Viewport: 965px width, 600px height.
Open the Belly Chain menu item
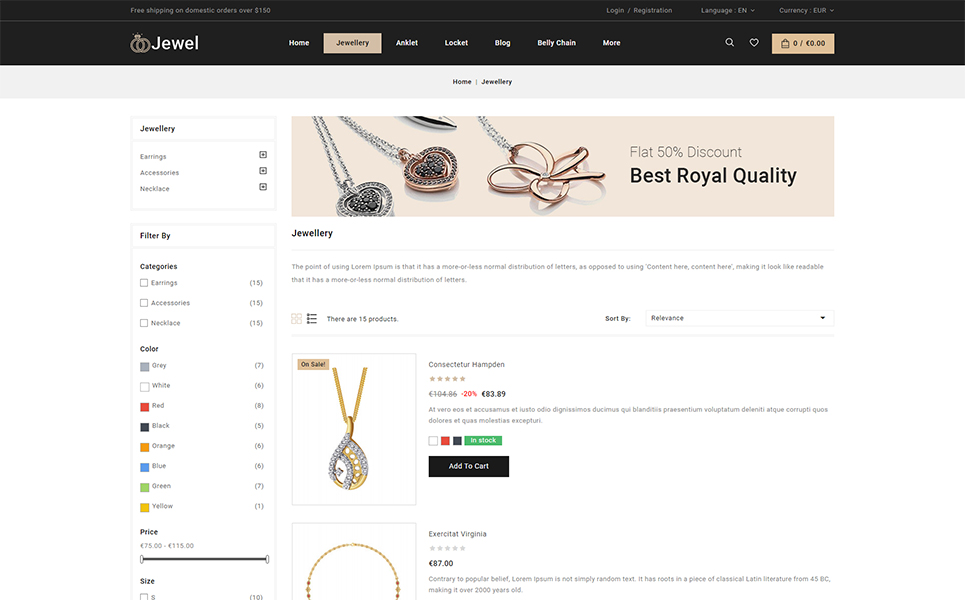click(x=556, y=43)
